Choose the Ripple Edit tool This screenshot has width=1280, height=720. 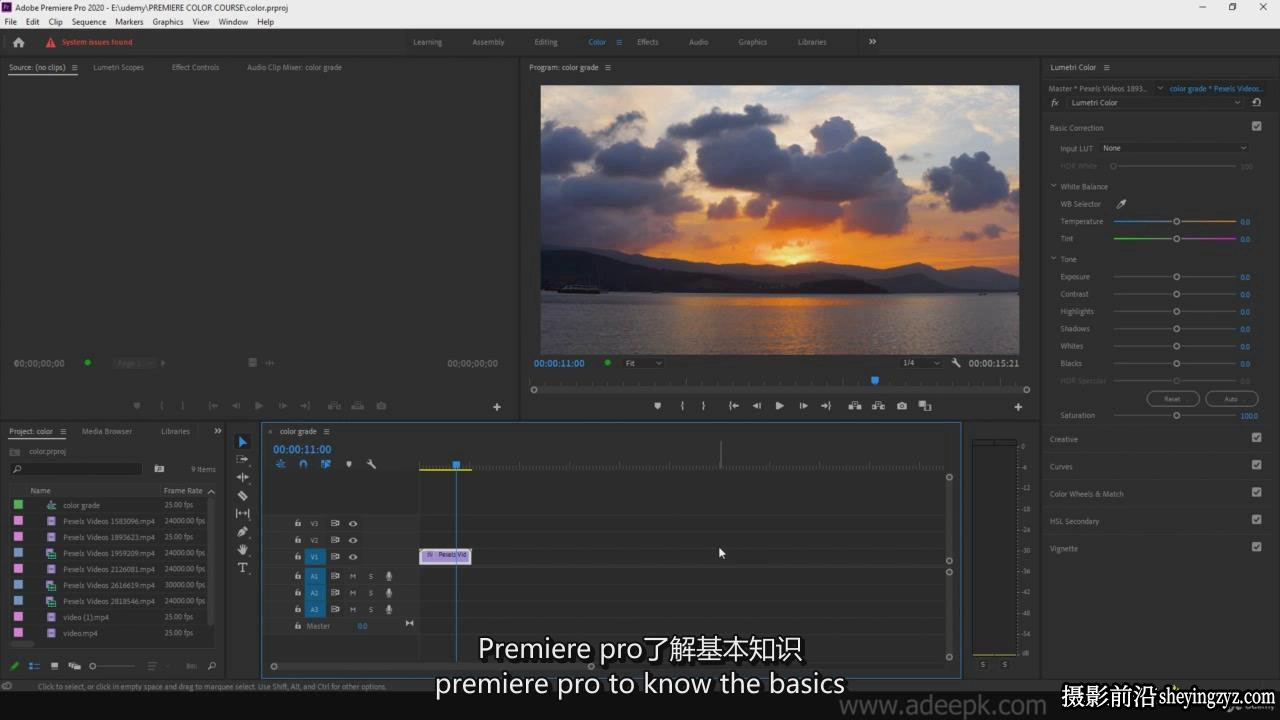242,477
